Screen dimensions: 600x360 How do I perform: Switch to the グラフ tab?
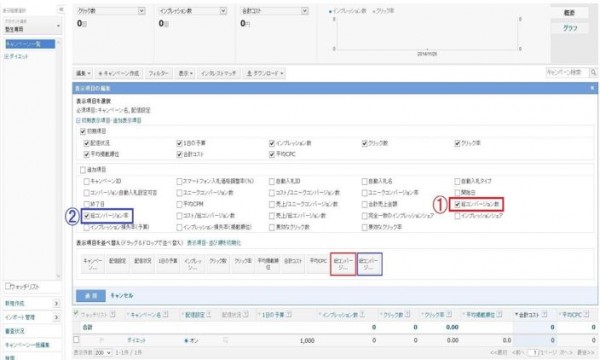(569, 28)
